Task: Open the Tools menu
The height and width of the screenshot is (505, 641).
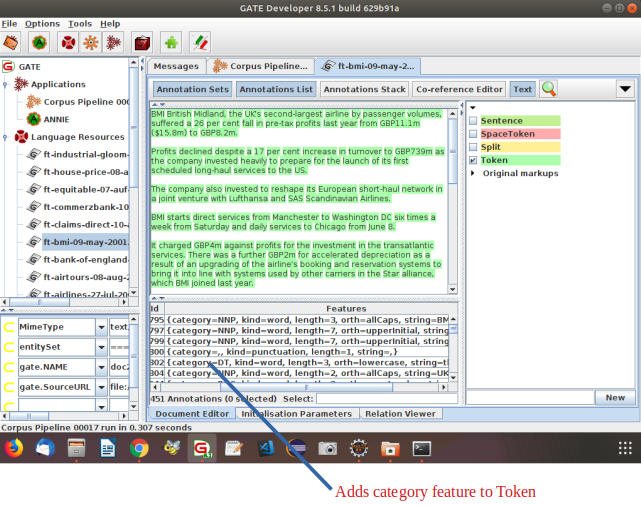Action: click(x=80, y=24)
